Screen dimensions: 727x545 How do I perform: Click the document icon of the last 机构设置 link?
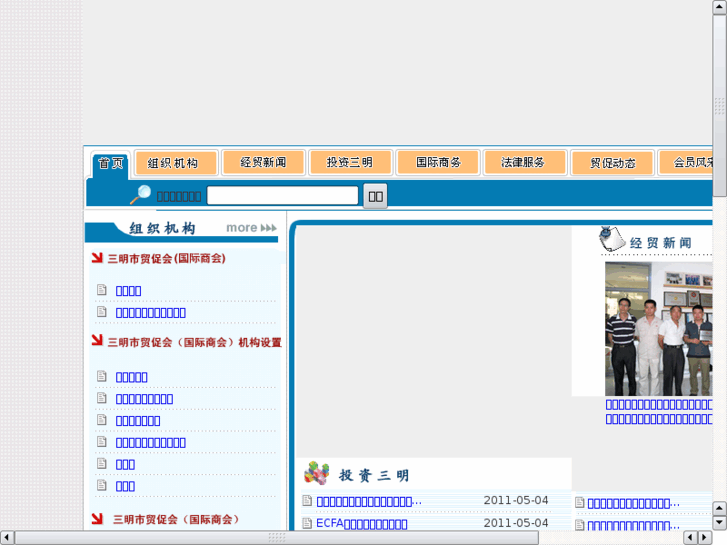(102, 485)
